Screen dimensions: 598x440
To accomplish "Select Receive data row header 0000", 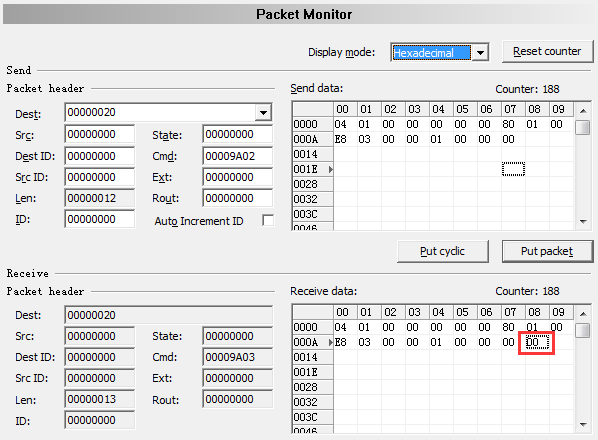I will 313,327.
